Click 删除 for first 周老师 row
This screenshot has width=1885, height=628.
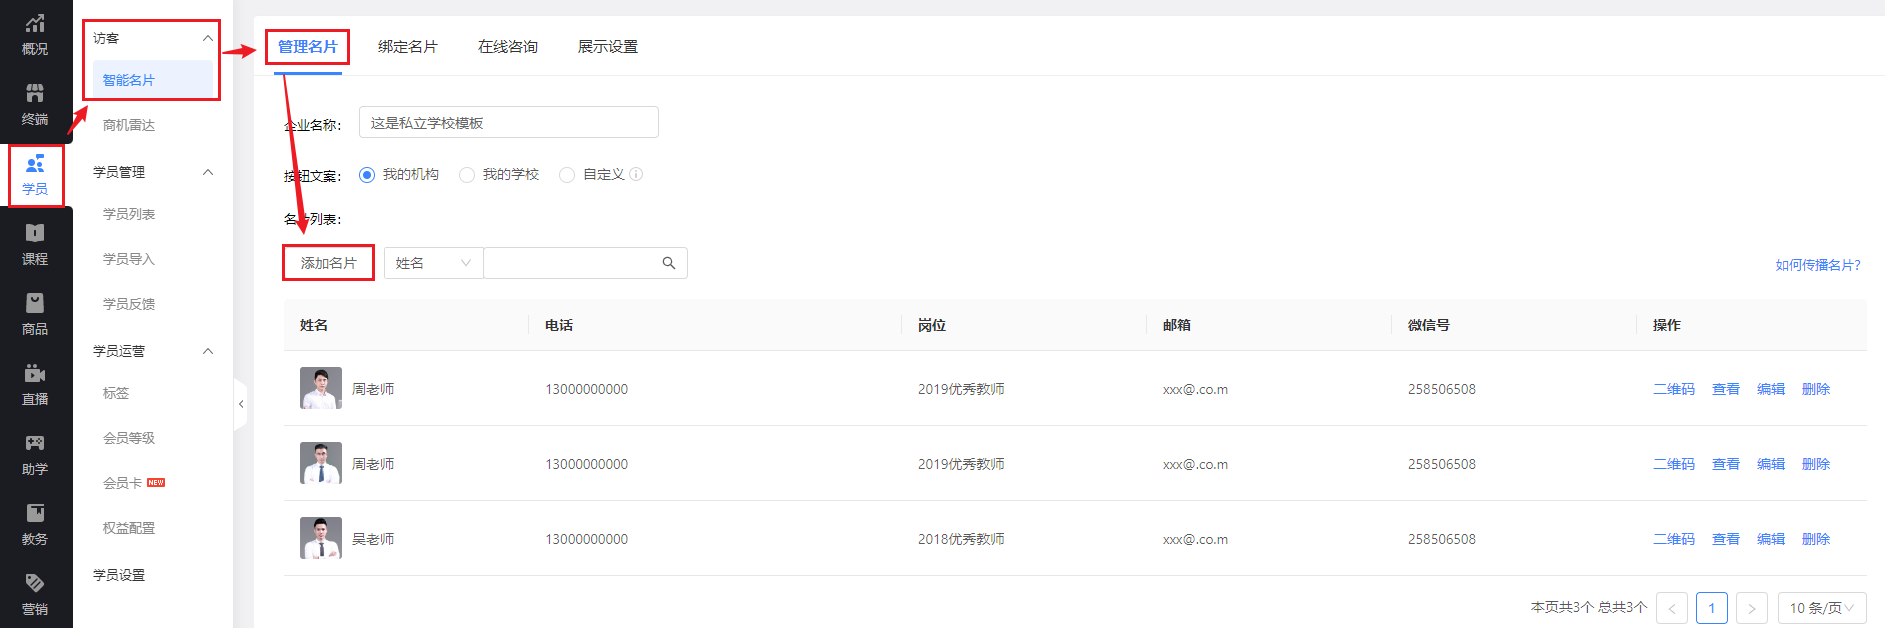1816,389
